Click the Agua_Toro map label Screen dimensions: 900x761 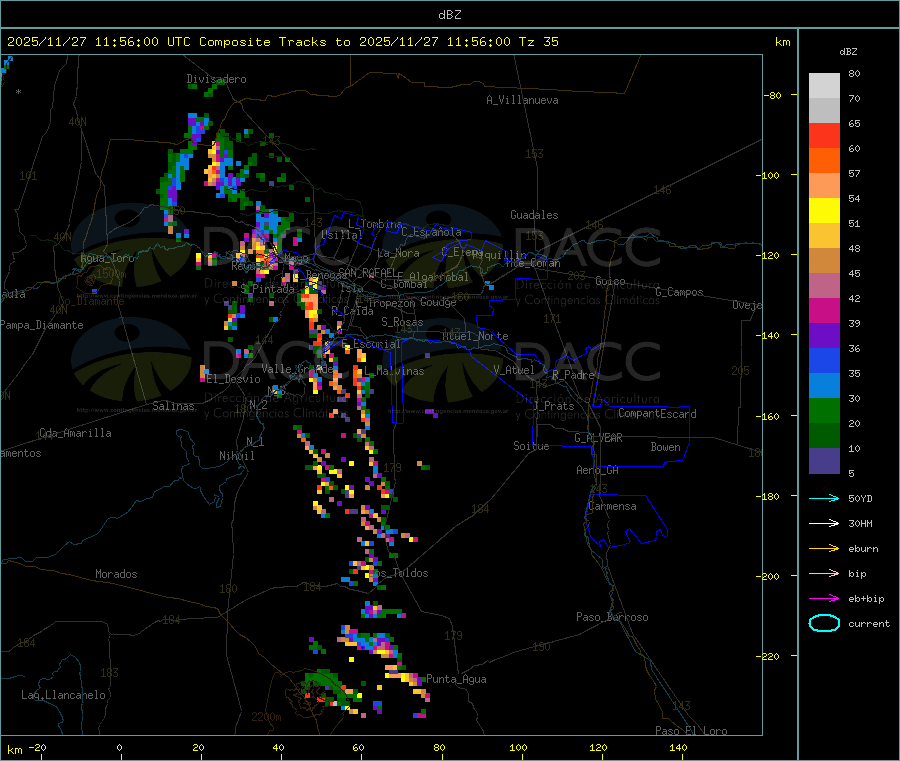point(107,258)
